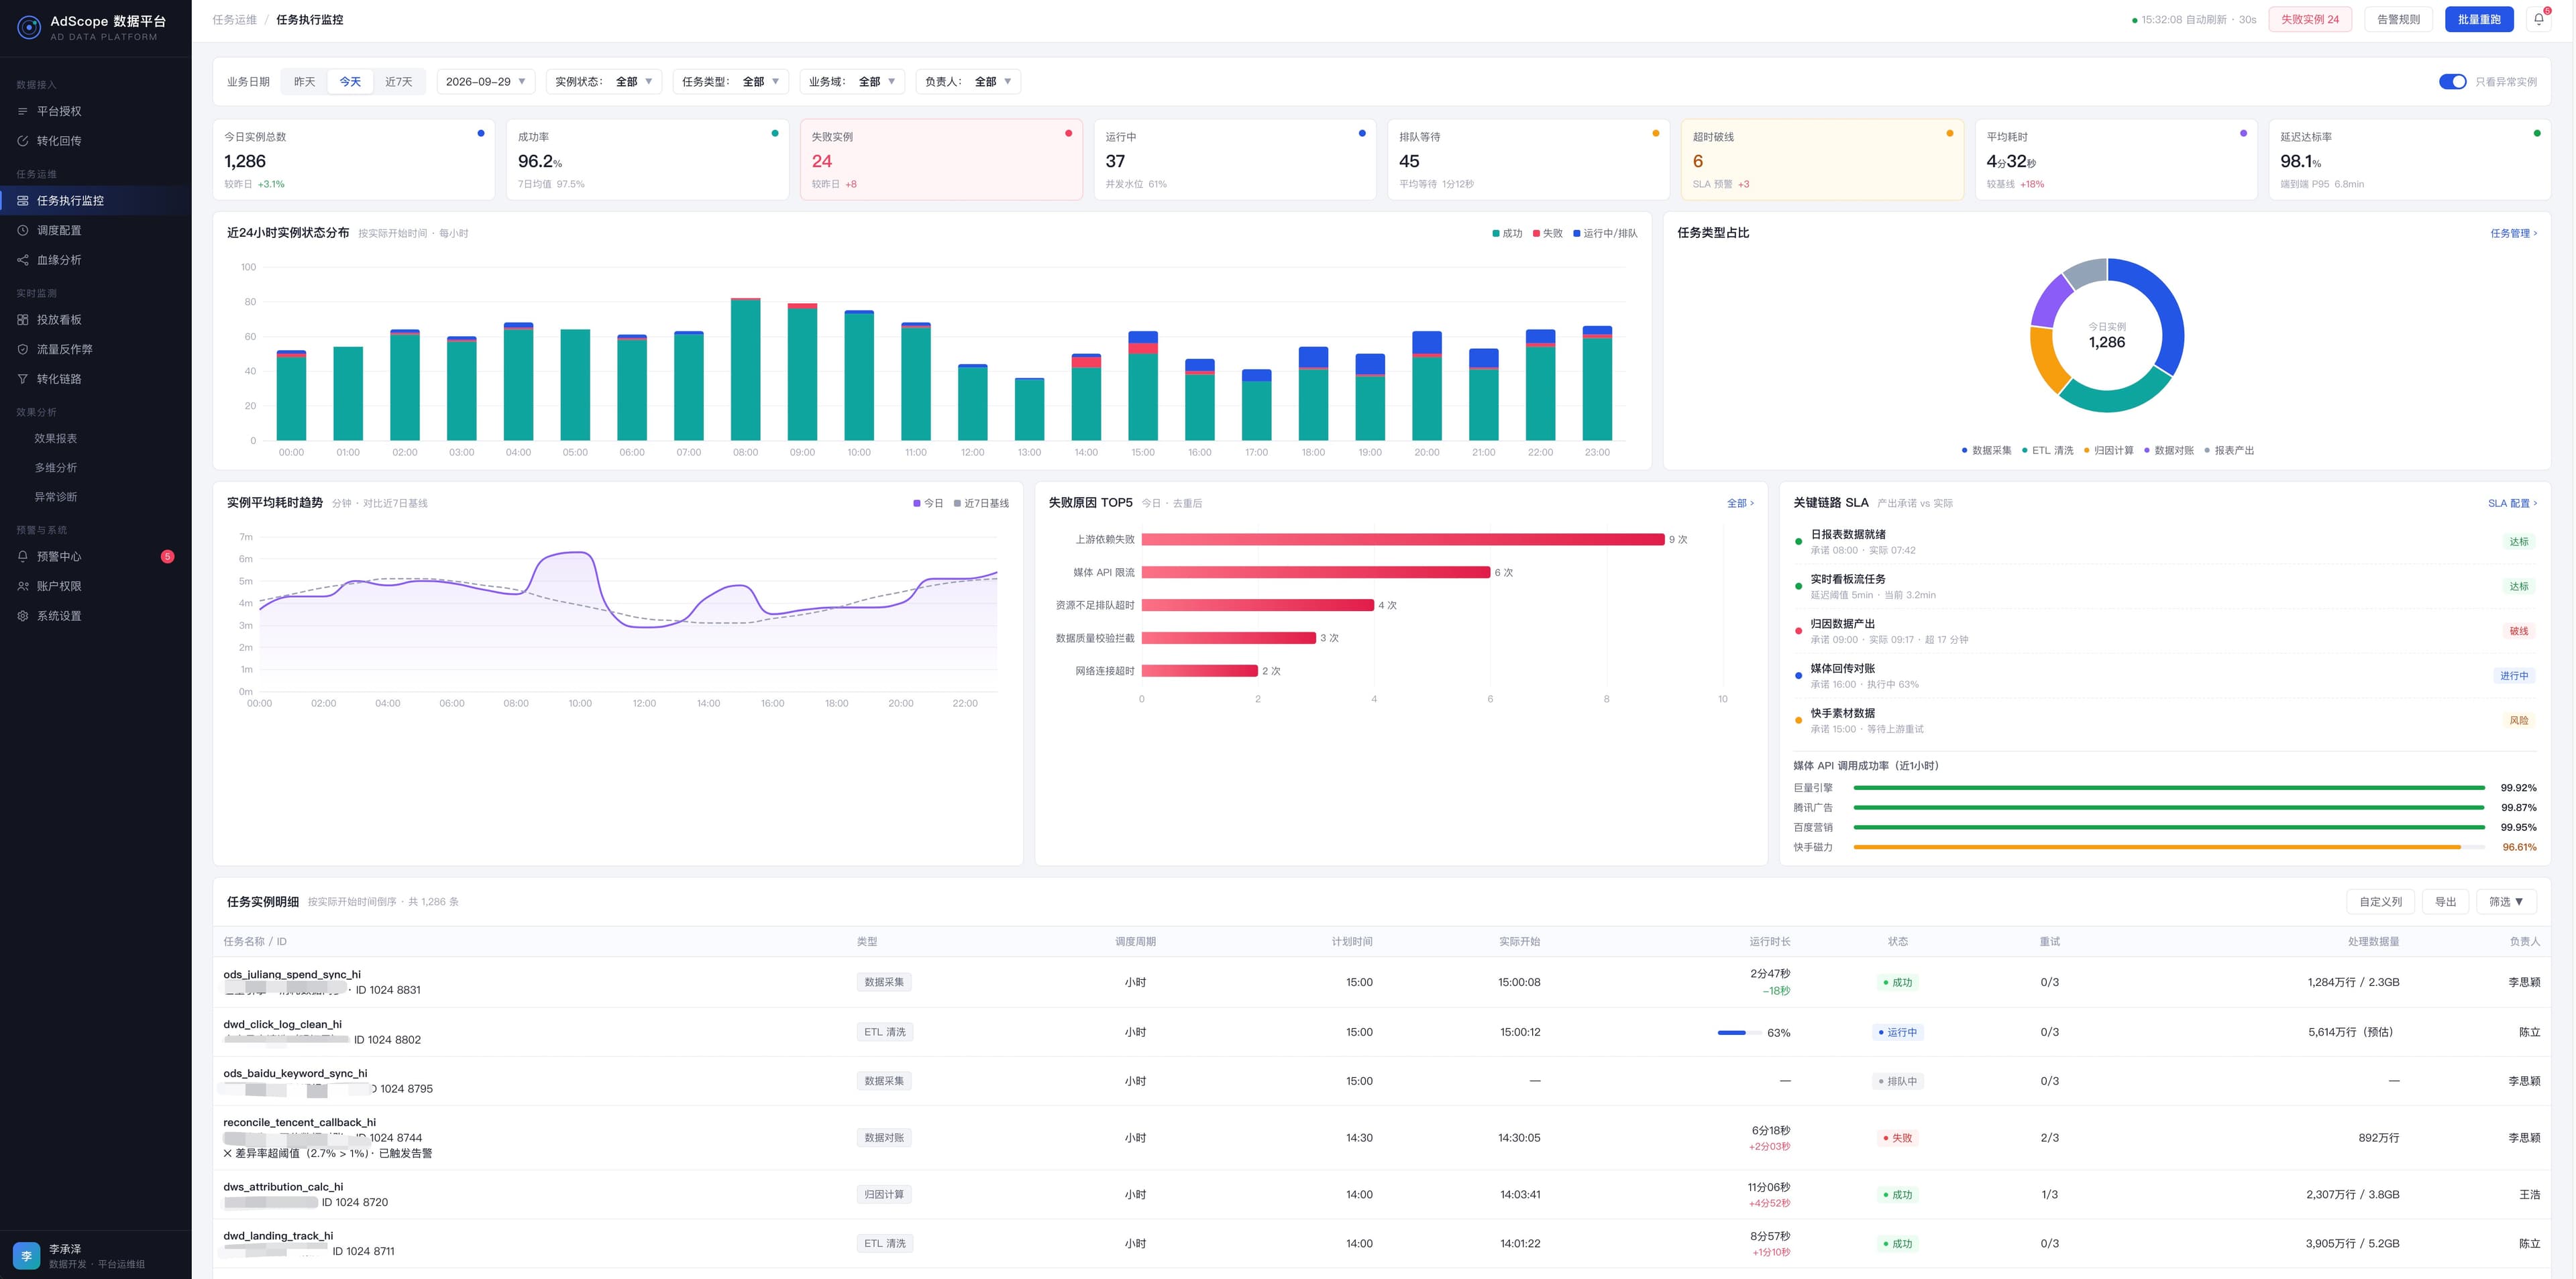Click the 快手磁力 success rate bar

click(2169, 847)
